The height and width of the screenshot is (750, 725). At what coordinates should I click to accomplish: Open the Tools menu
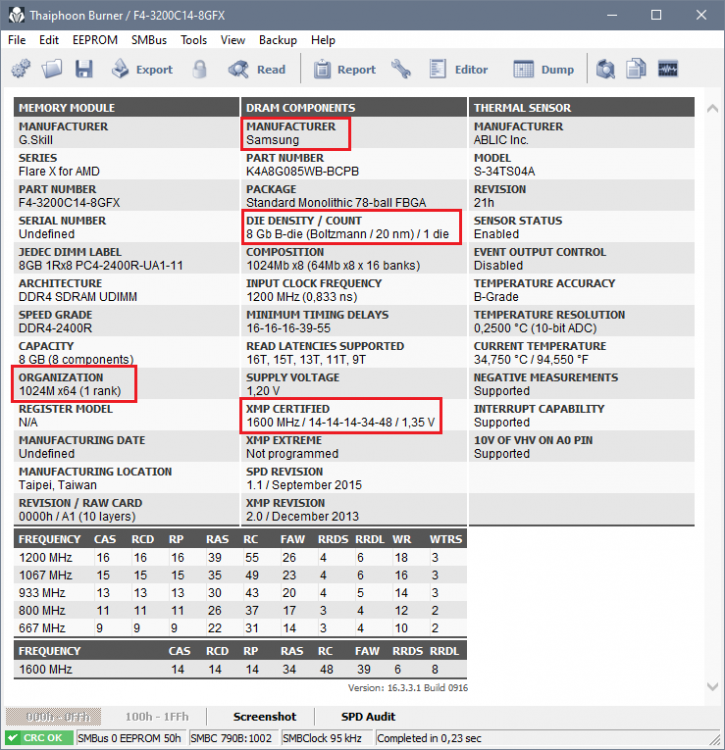(194, 40)
